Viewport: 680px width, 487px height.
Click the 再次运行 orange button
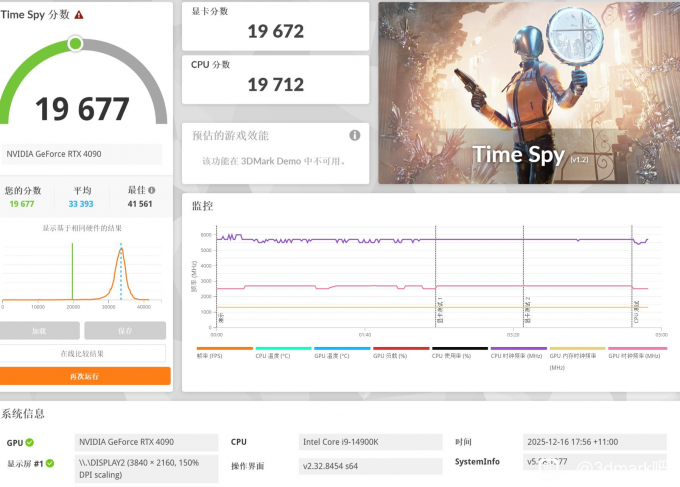click(85, 376)
